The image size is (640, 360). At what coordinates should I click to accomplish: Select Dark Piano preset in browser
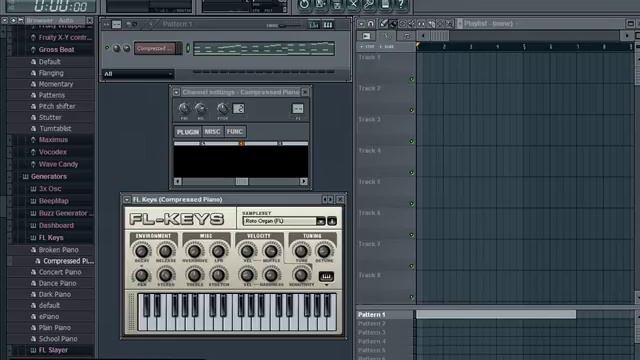point(55,294)
